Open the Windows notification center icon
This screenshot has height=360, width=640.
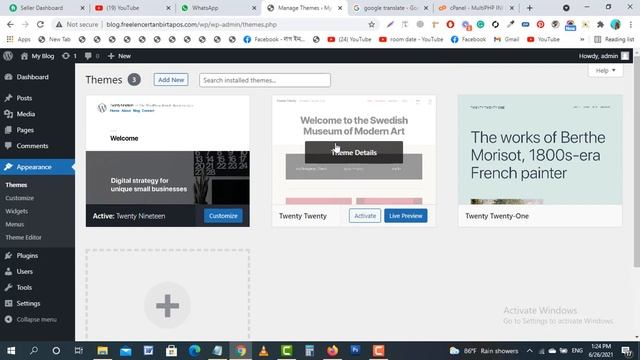click(x=627, y=351)
